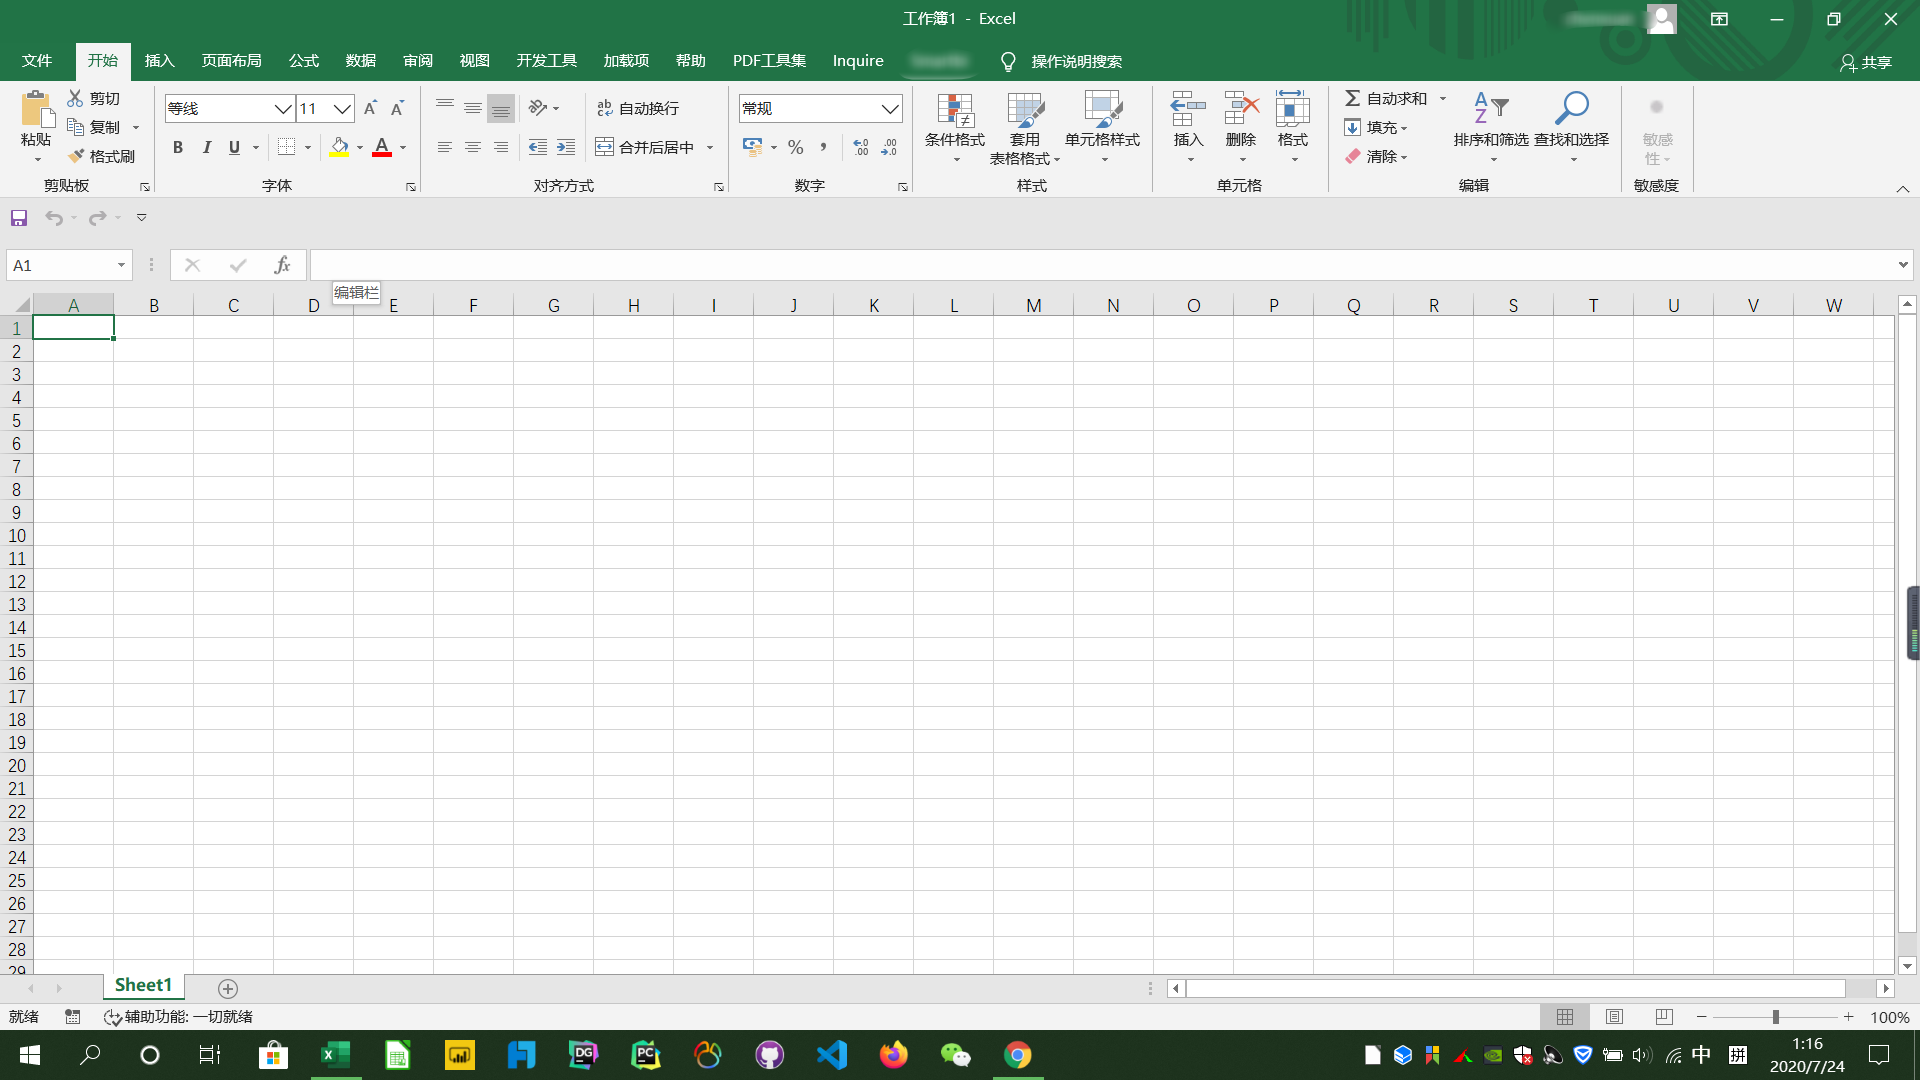This screenshot has height=1080, width=1920.
Task: Click the Format Painter brush icon
Action: click(x=77, y=156)
